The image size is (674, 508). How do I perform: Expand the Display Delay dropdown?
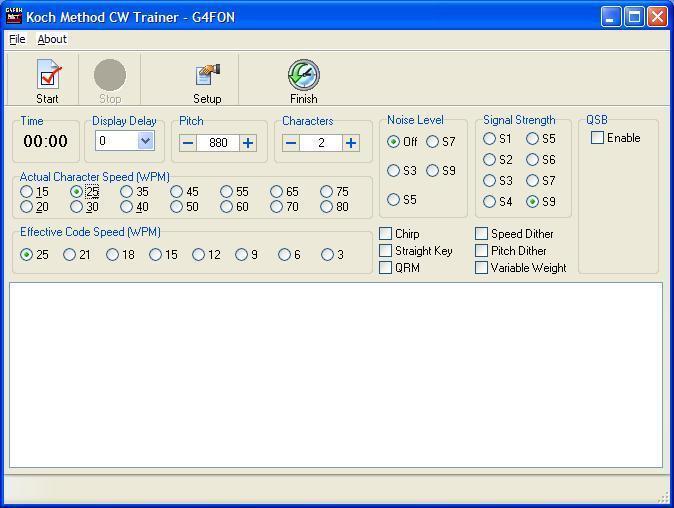coord(145,142)
